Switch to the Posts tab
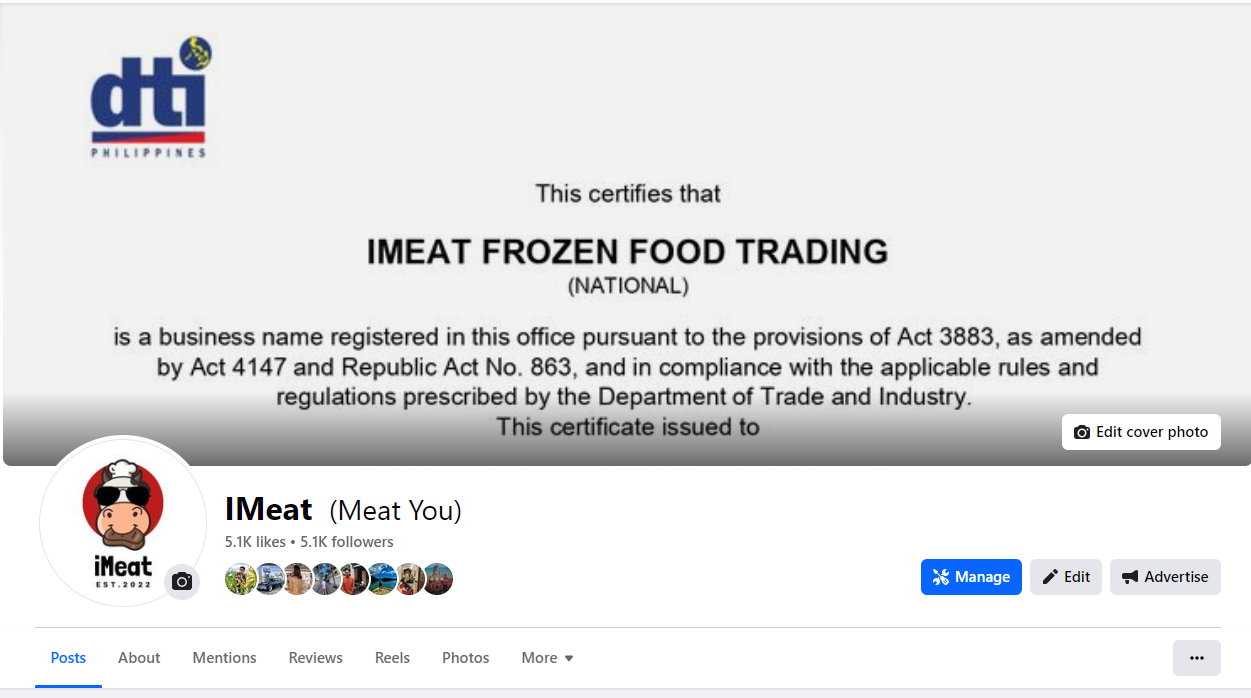This screenshot has width=1251, height=698. (x=68, y=658)
